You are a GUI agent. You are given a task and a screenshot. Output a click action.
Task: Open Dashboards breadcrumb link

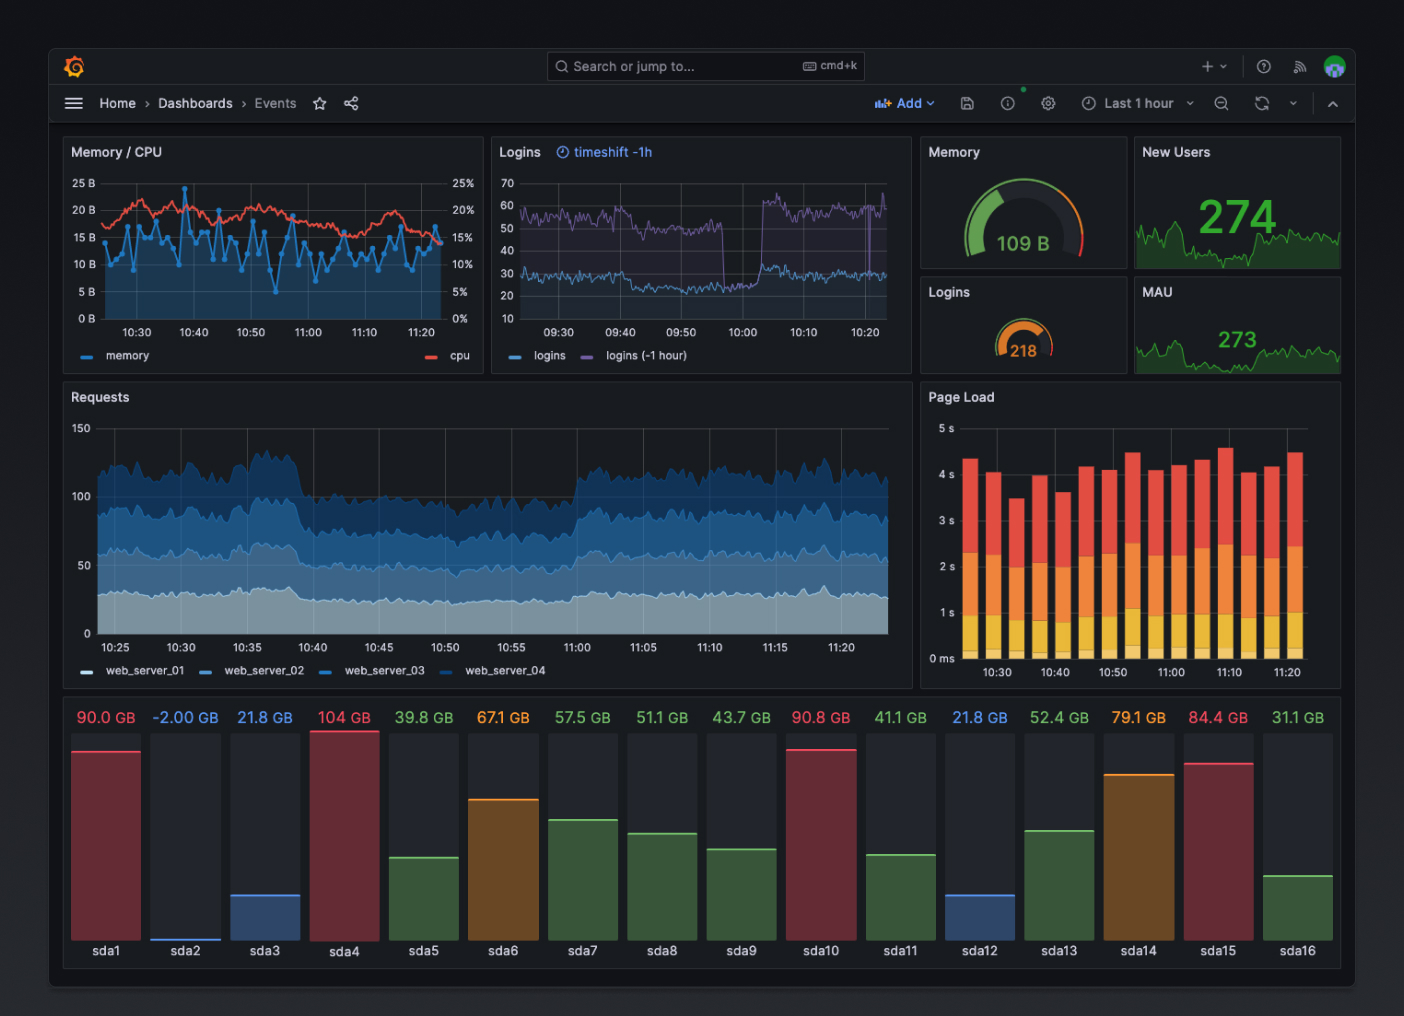pos(195,103)
